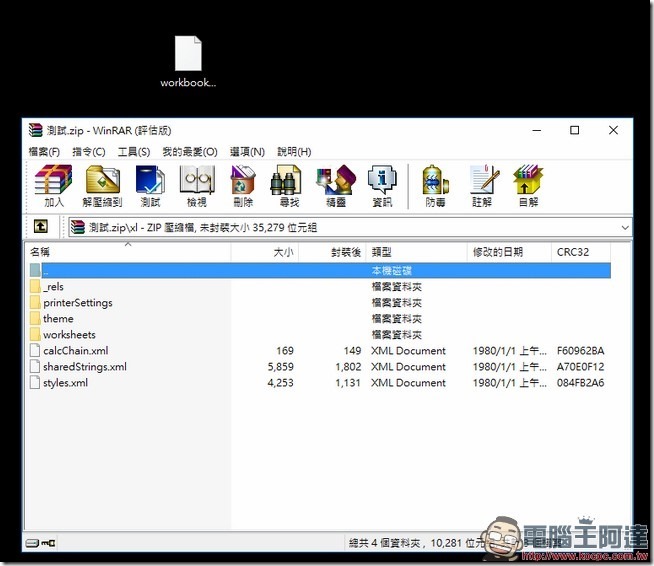Click the CRC32 value F60962BA
This screenshot has width=654, height=566.
580,350
